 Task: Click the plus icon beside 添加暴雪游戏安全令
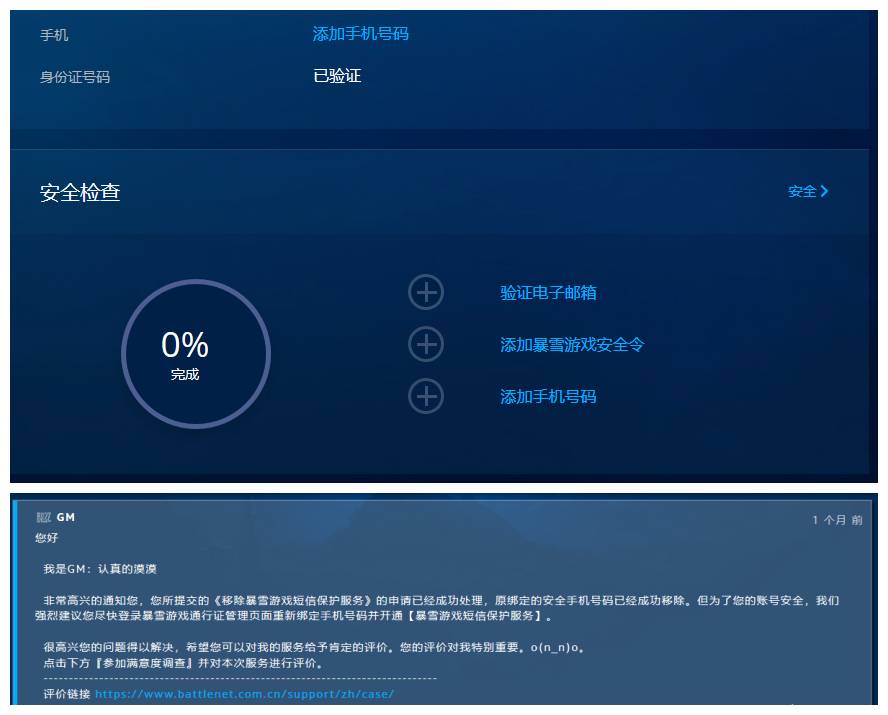(426, 344)
